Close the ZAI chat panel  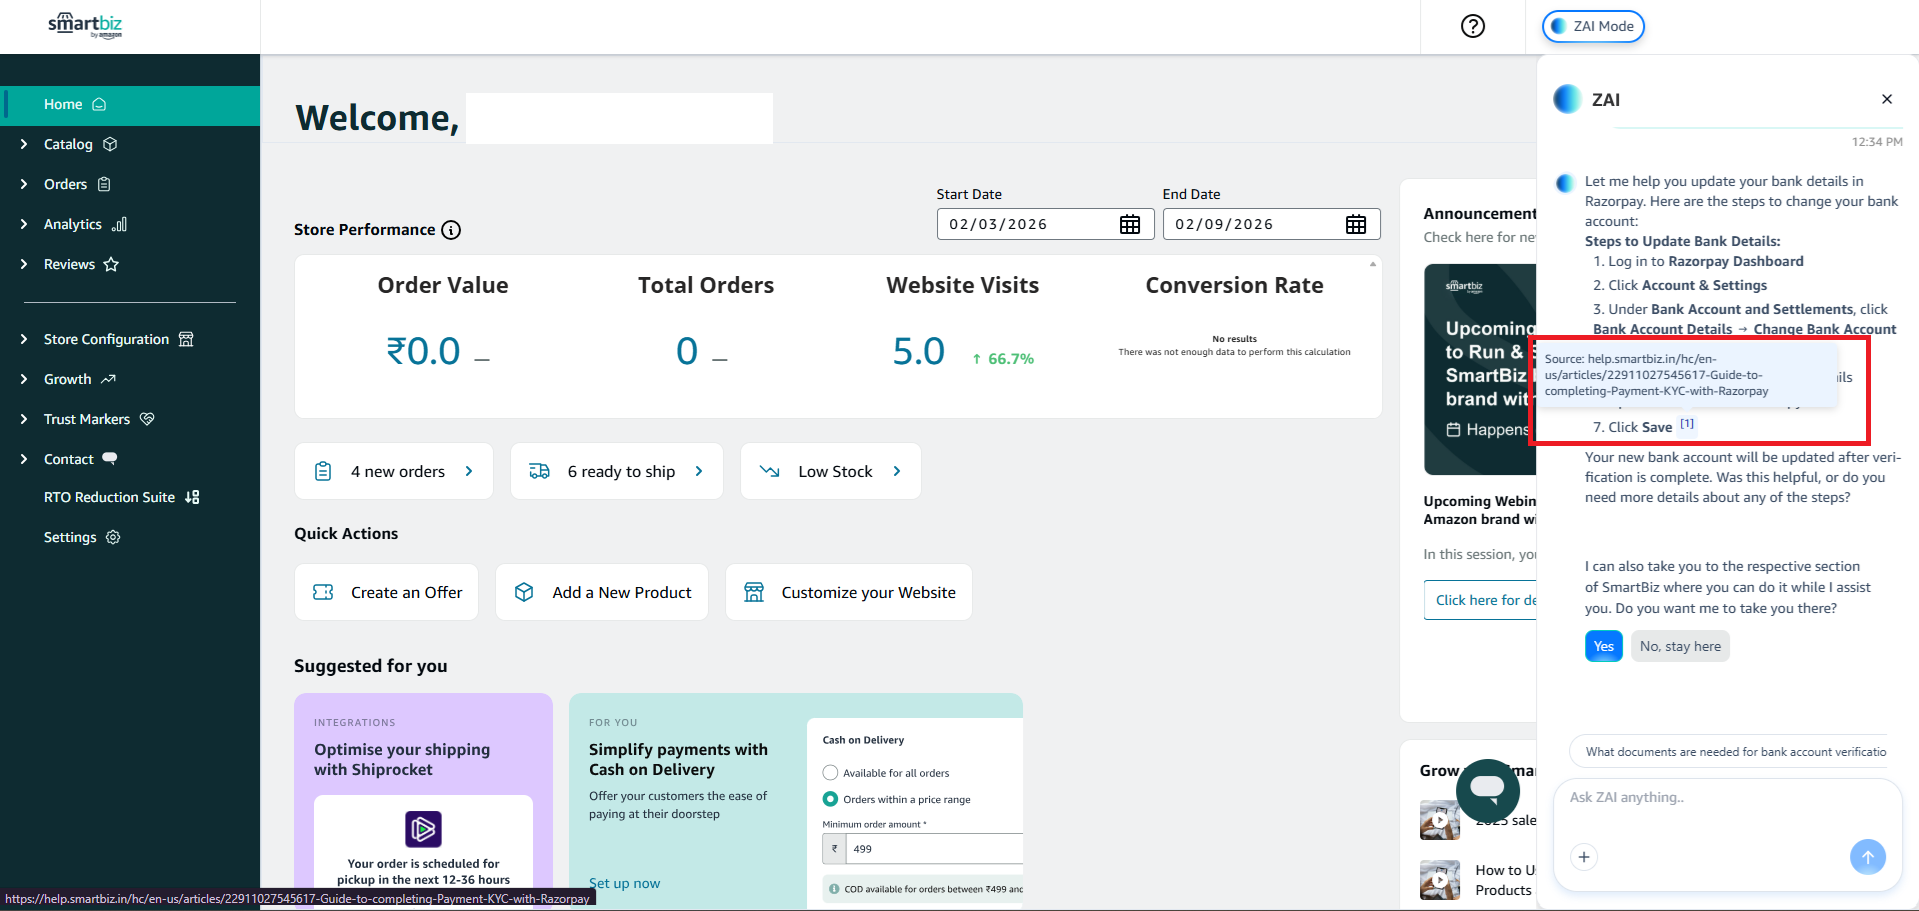(x=1886, y=99)
